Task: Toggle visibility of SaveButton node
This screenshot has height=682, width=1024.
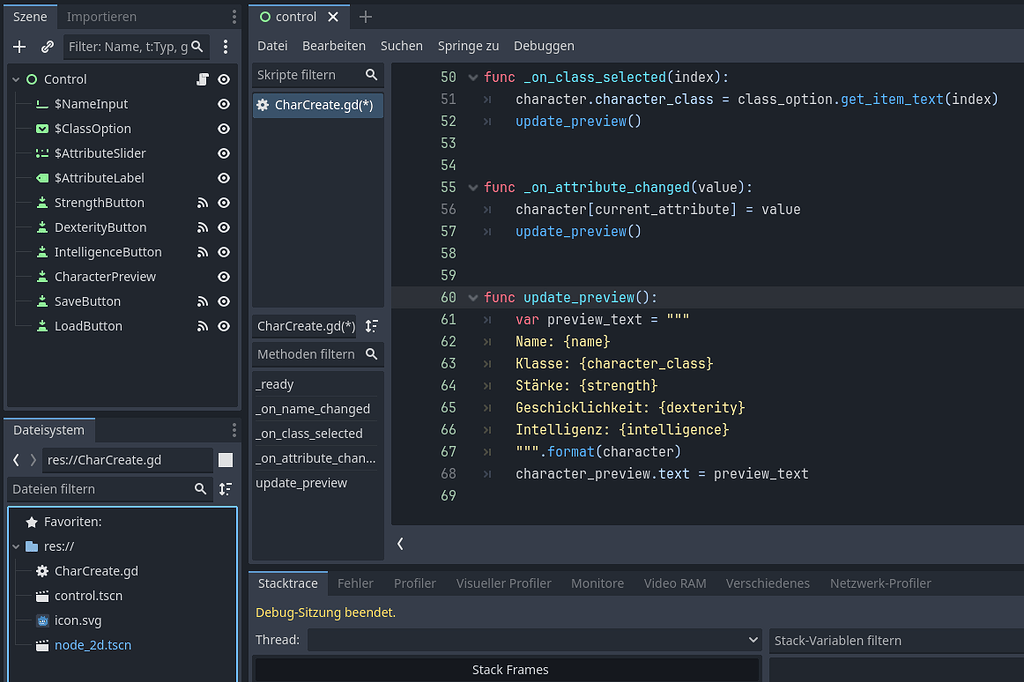Action: click(223, 302)
